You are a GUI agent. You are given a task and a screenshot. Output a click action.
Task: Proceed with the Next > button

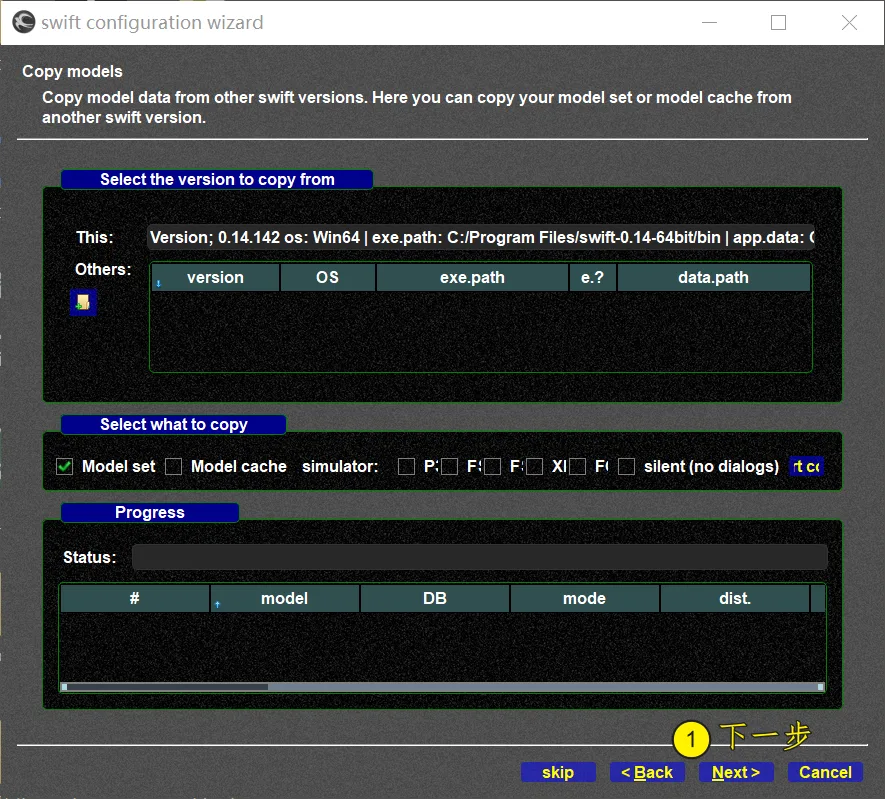pyautogui.click(x=736, y=772)
